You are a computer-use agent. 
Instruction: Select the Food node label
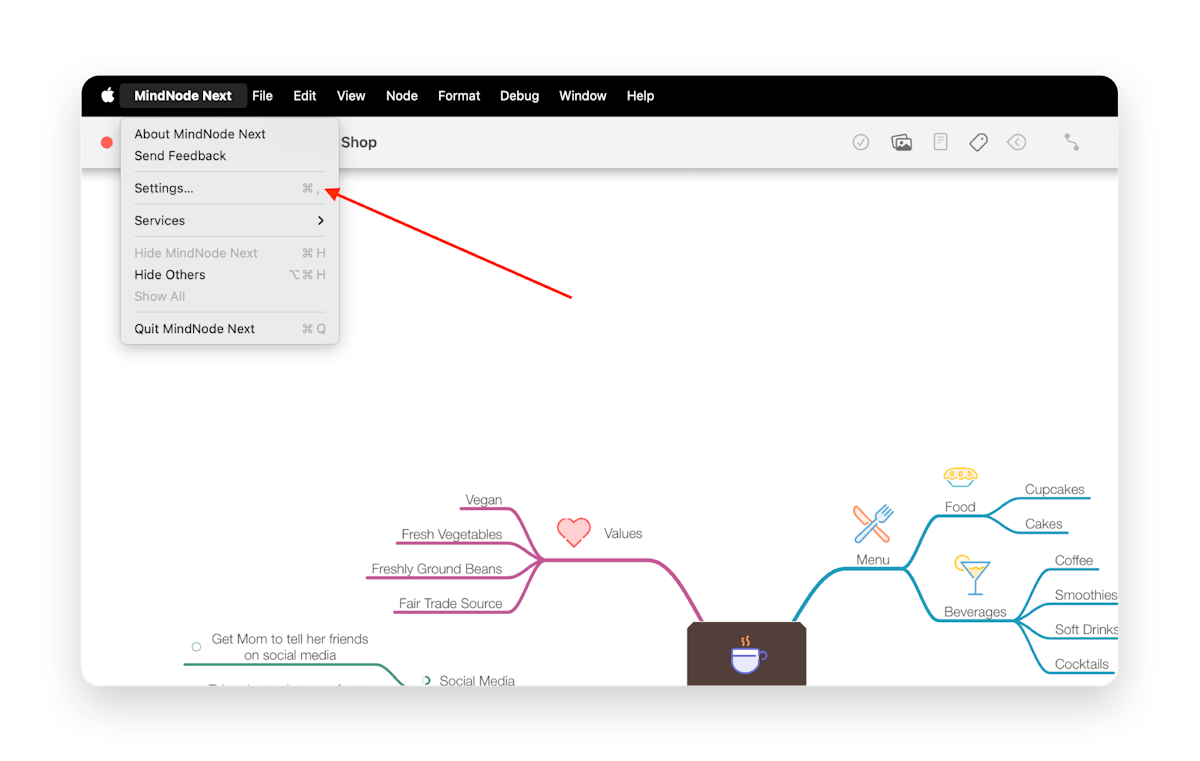pyautogui.click(x=960, y=507)
